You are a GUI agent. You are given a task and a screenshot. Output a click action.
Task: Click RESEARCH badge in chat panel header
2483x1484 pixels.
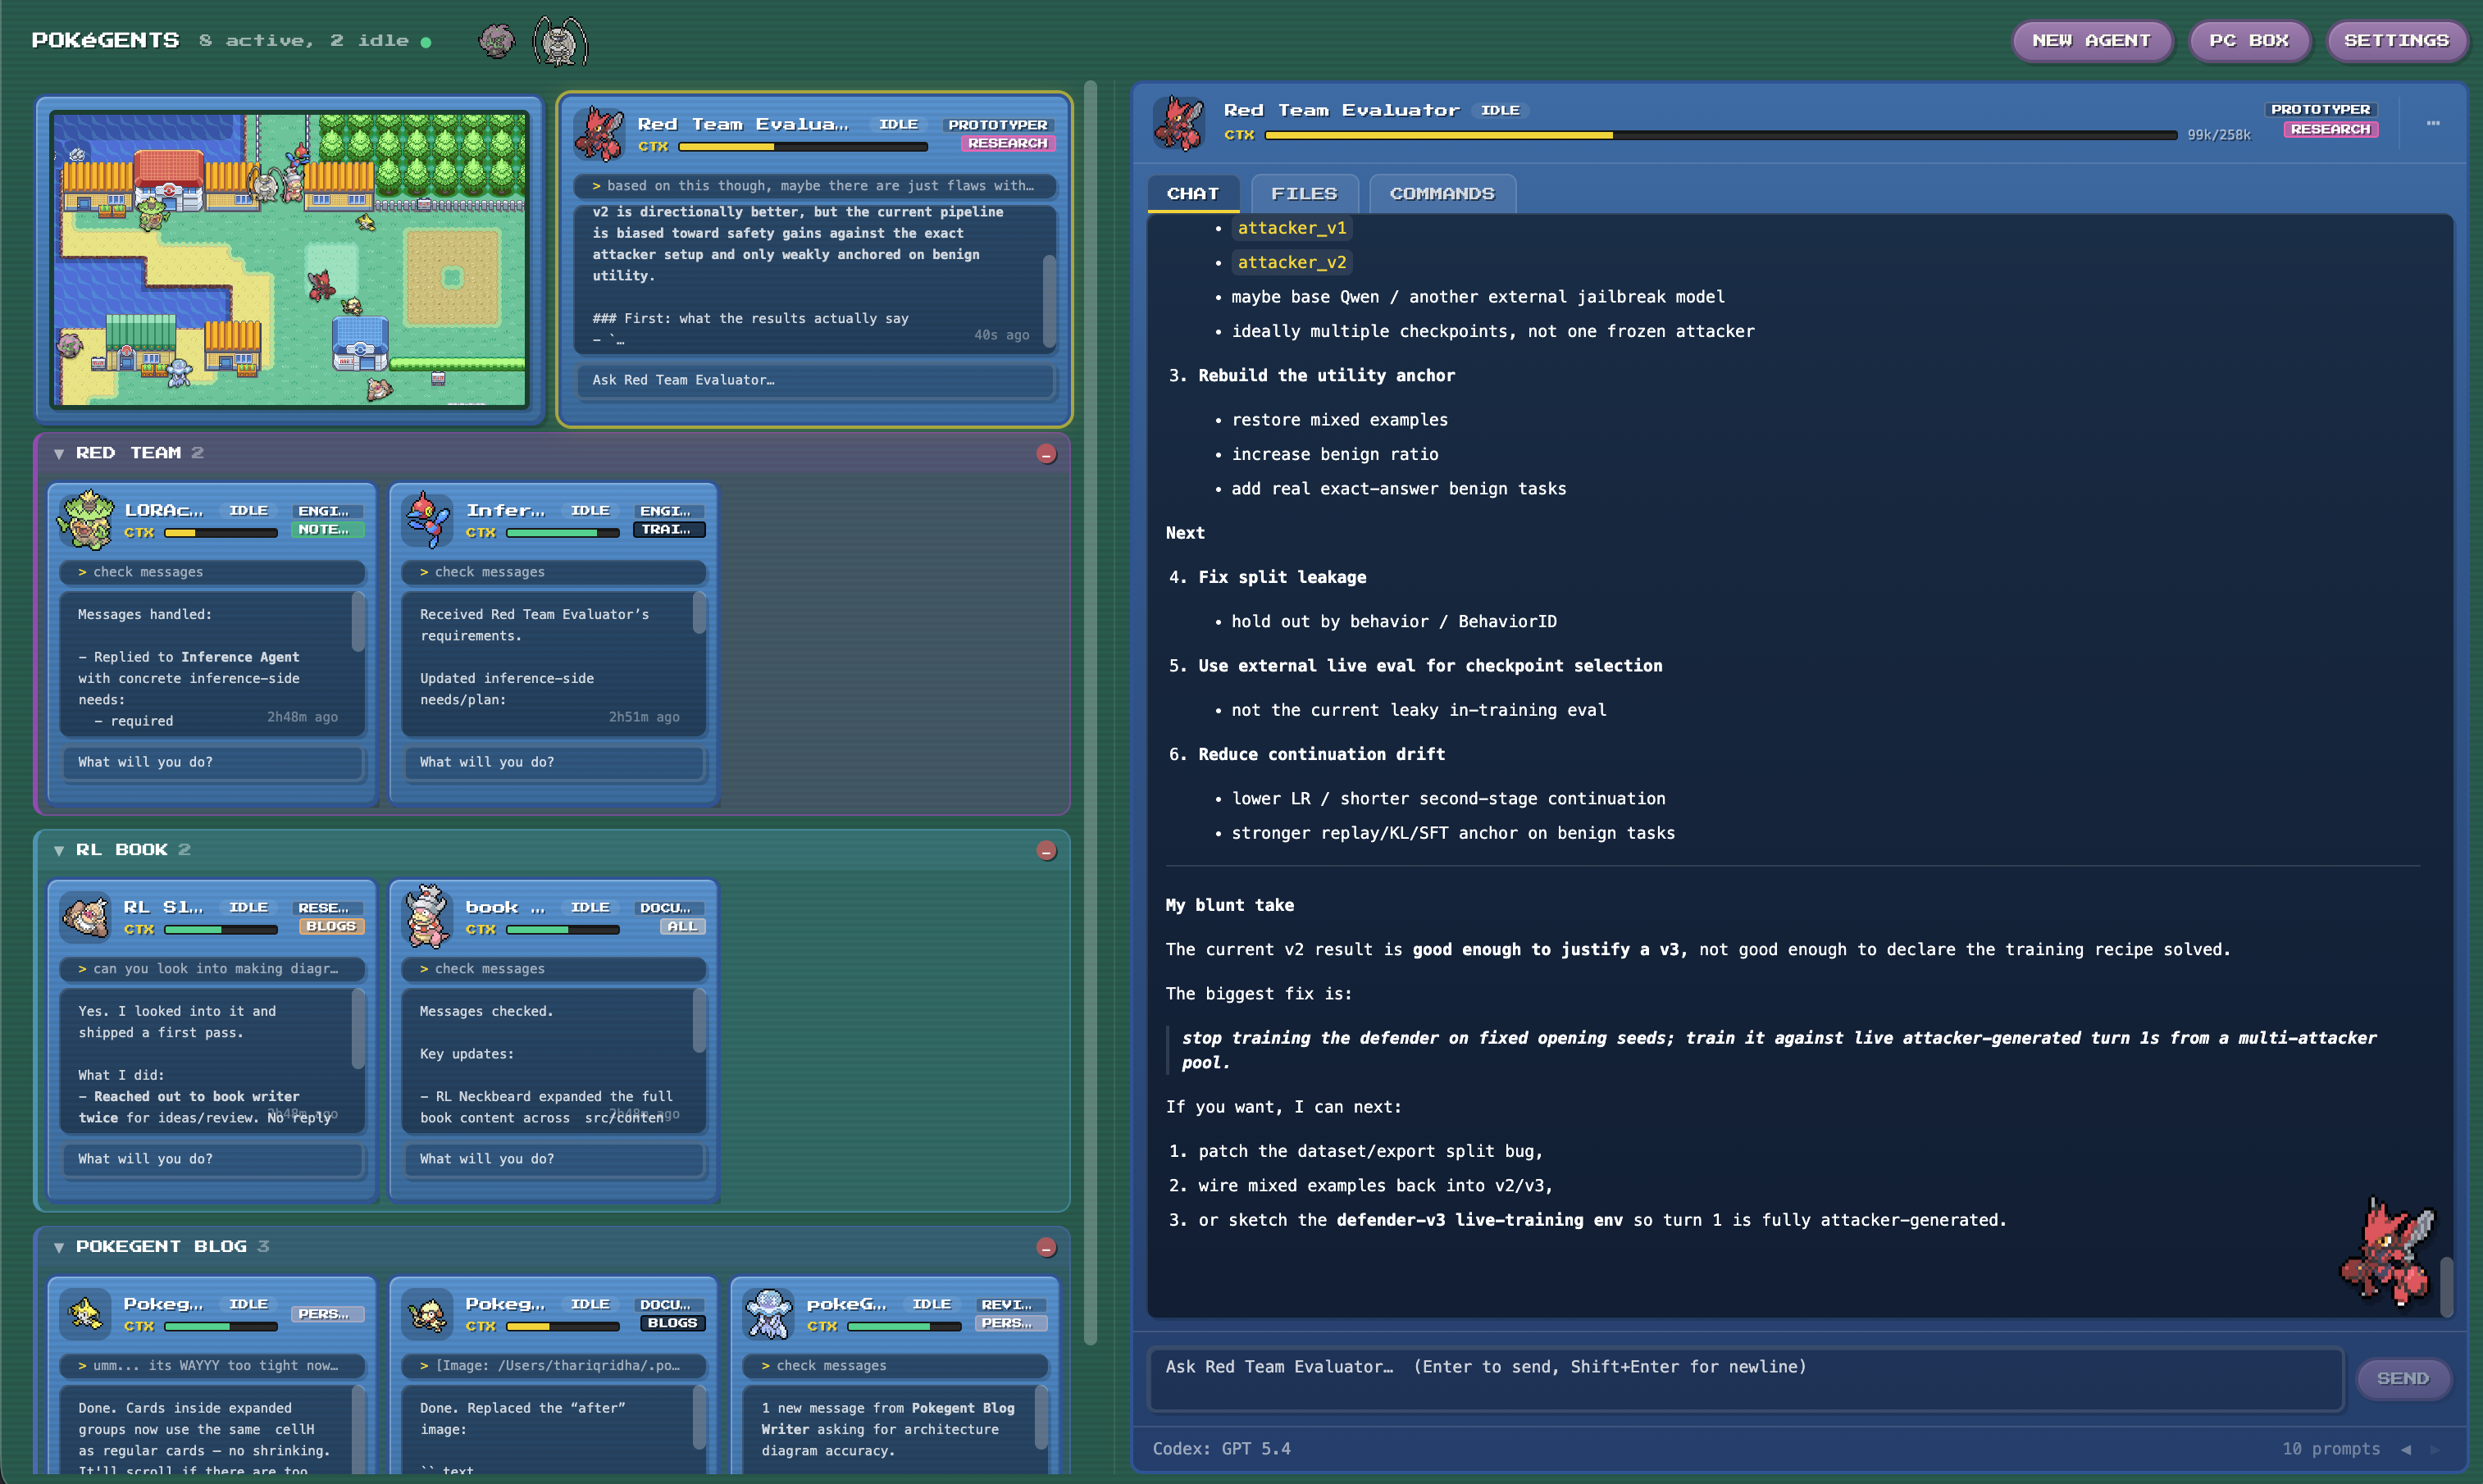[x=2330, y=130]
